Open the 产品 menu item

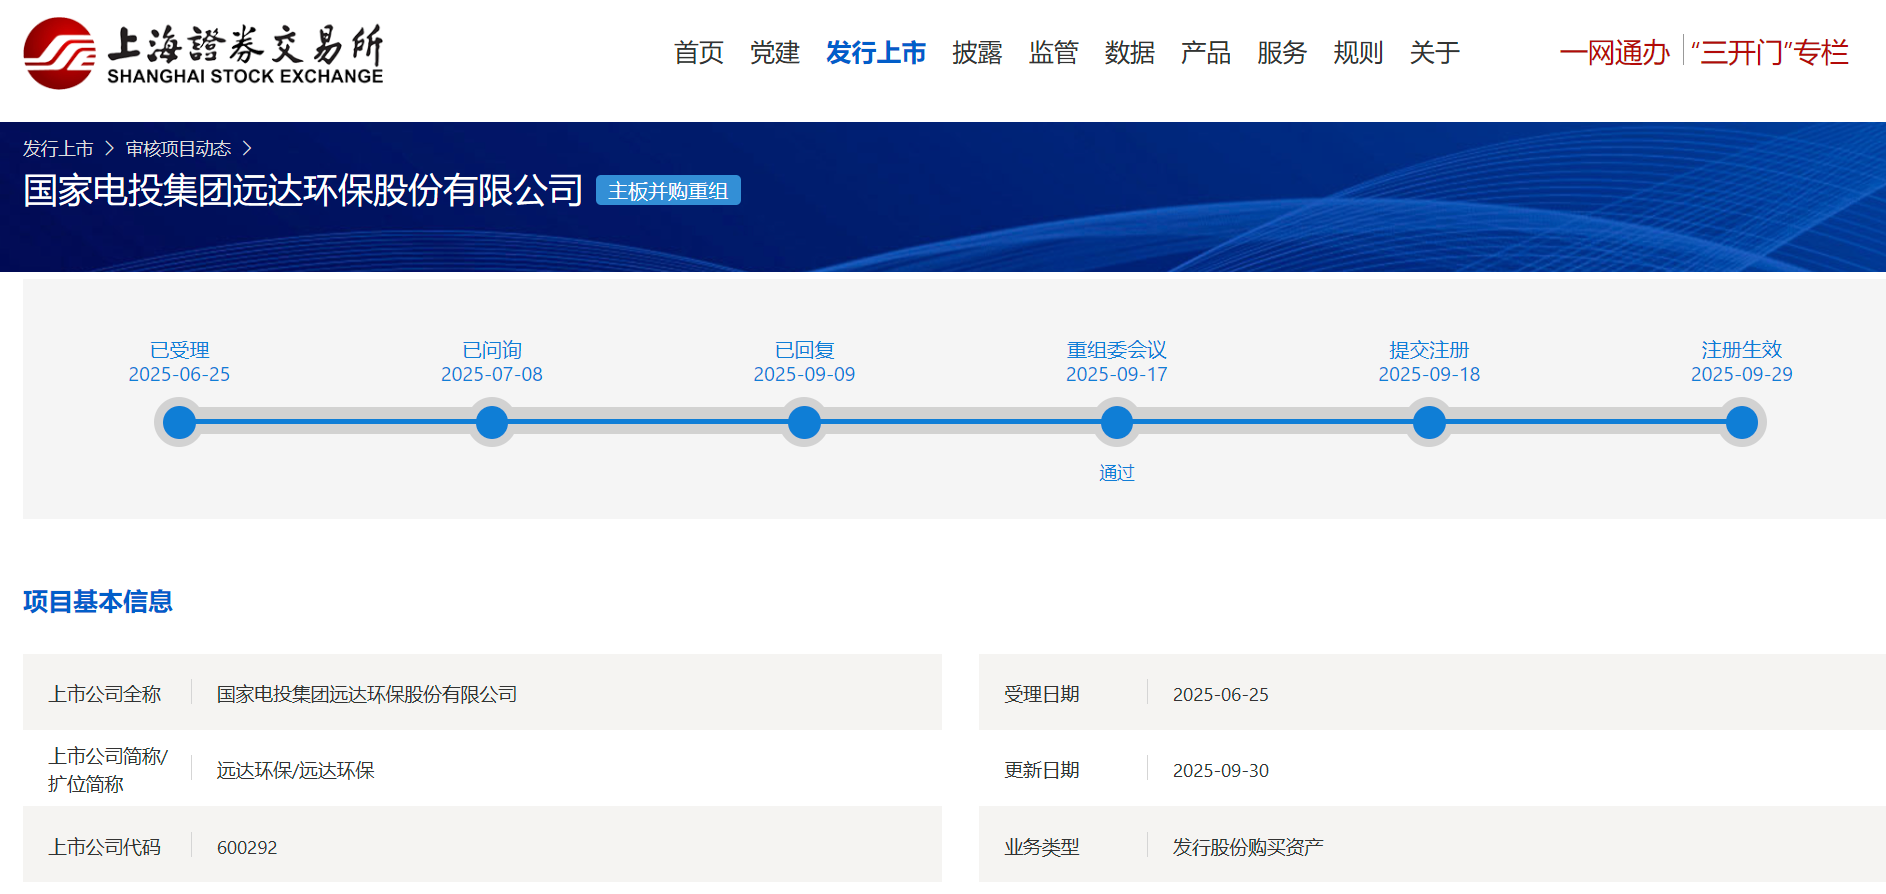coord(1206,52)
